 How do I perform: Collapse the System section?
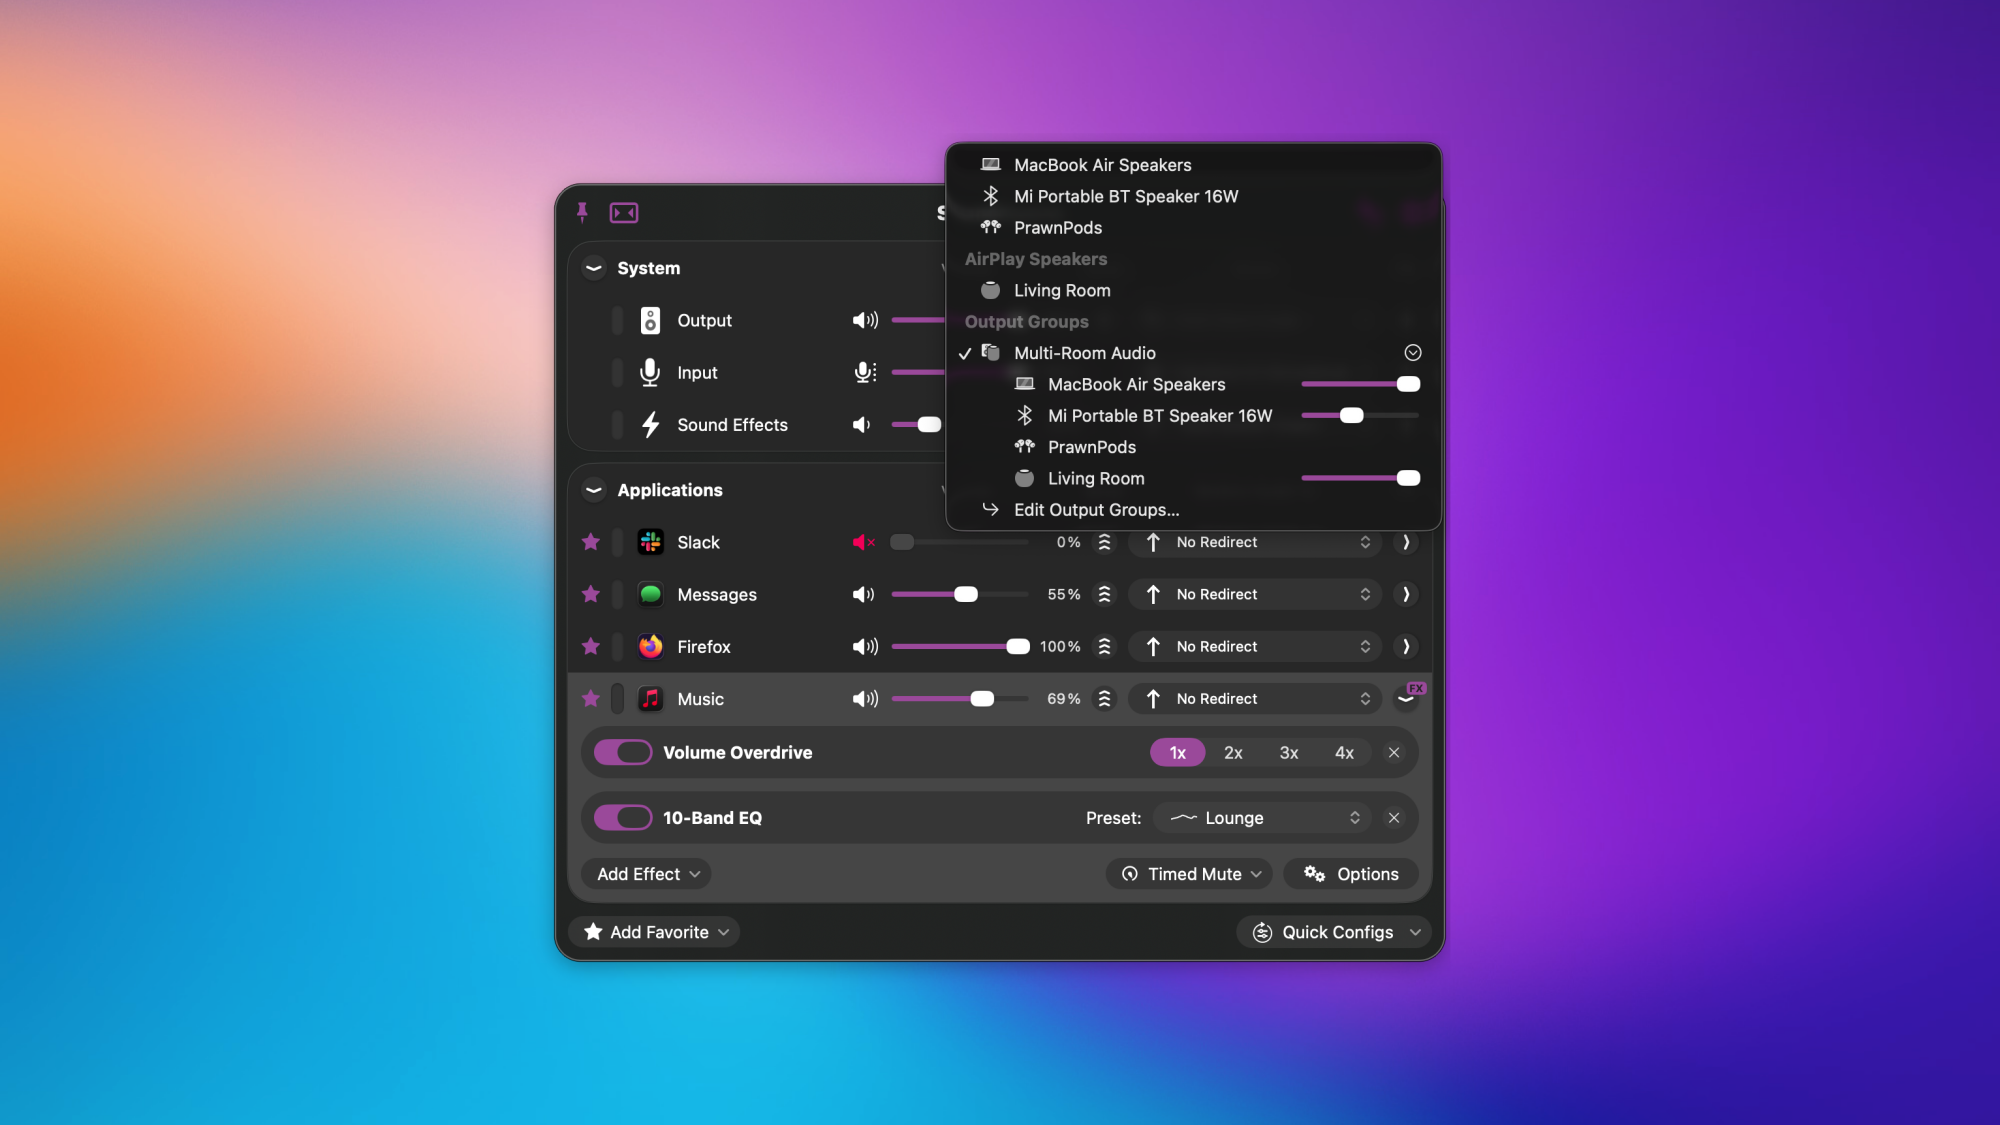(x=594, y=268)
